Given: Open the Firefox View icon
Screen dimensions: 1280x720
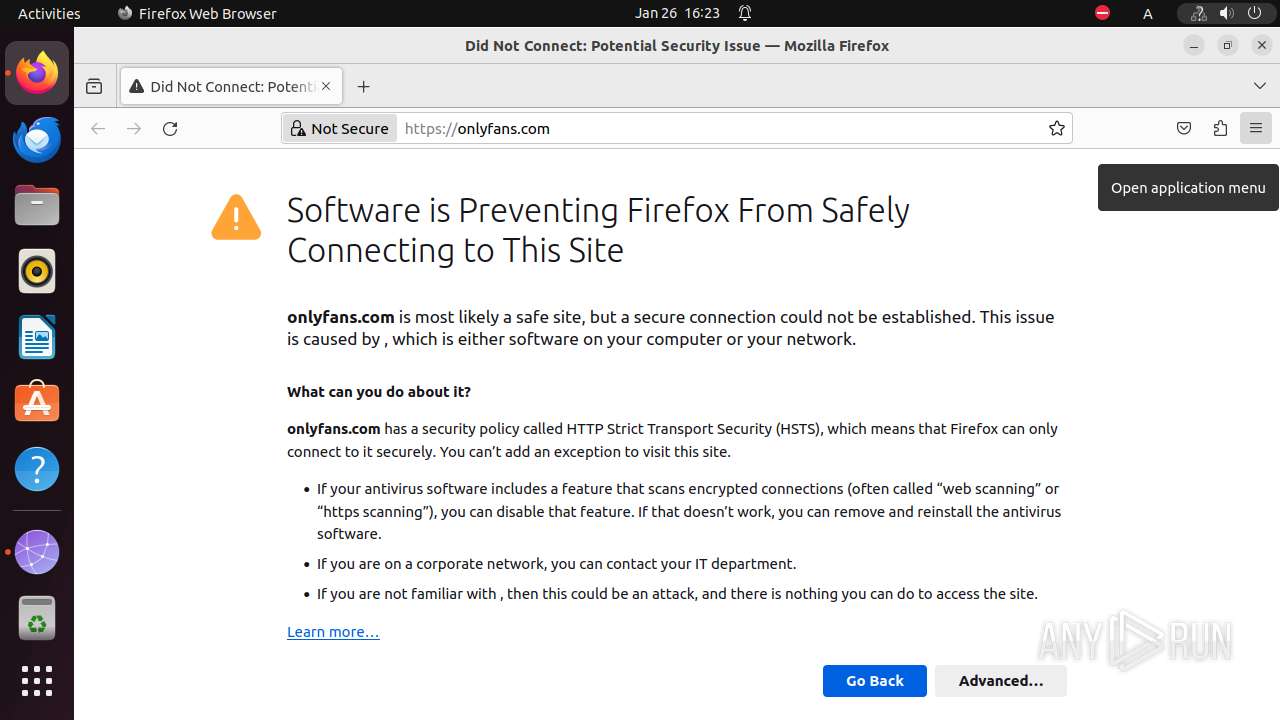Looking at the screenshot, I should tap(94, 86).
